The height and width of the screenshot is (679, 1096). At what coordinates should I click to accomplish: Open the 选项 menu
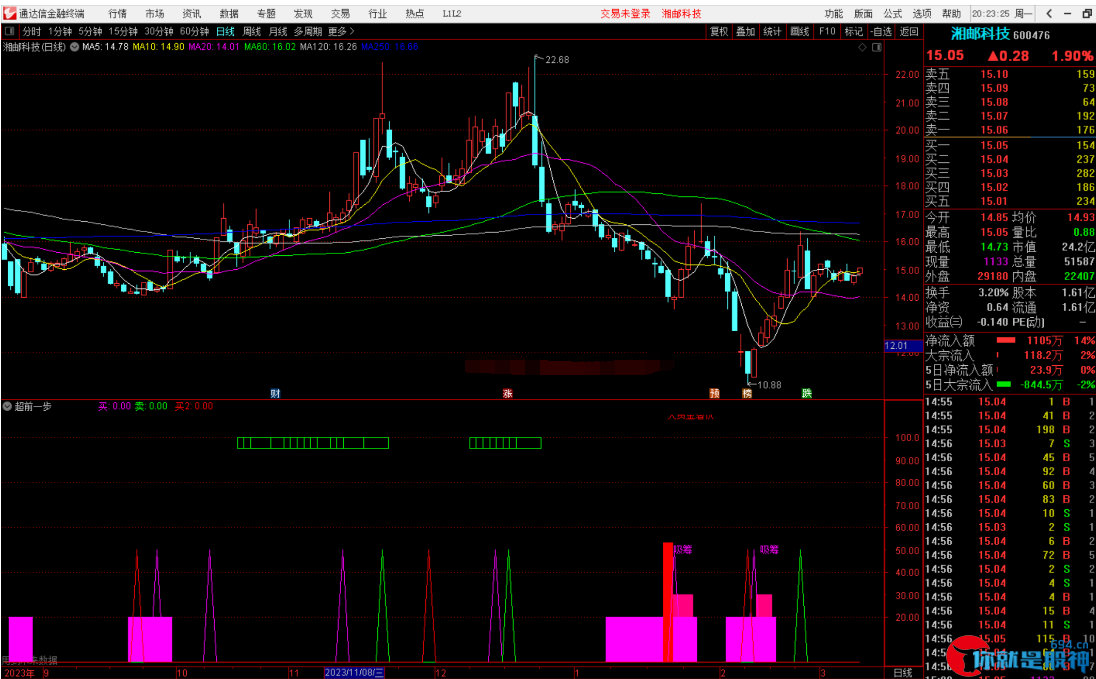click(922, 13)
